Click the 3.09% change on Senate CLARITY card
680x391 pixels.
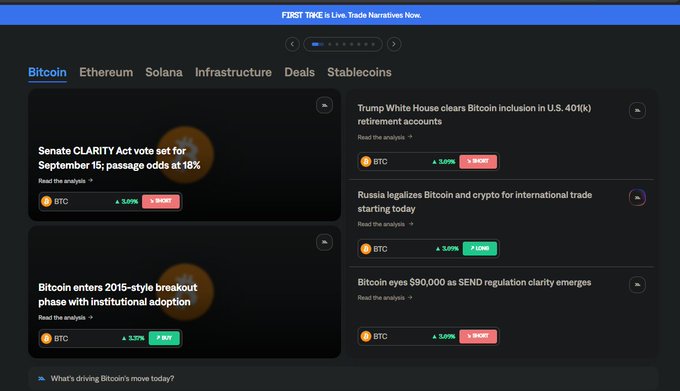click(x=127, y=202)
